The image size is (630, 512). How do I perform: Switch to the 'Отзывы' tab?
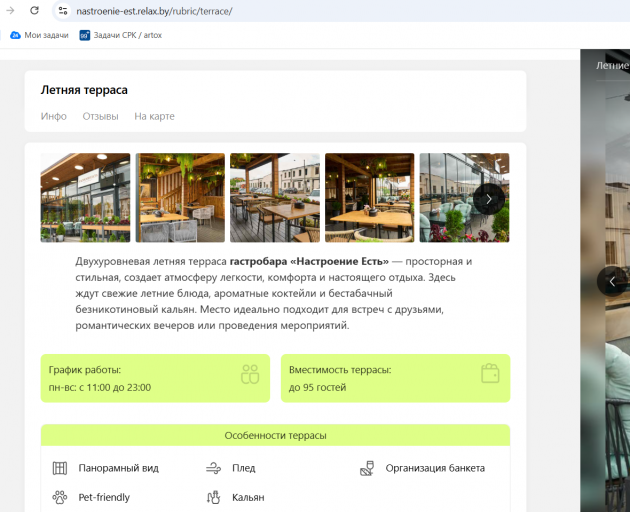click(x=100, y=116)
